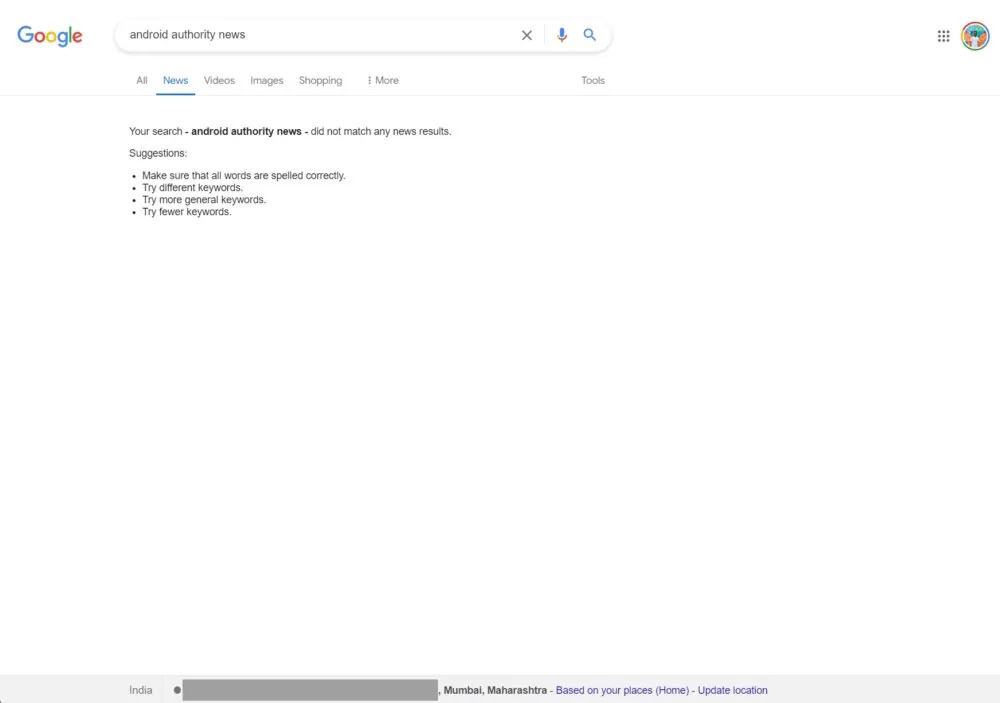Switch to the Videos tab
This screenshot has width=1000, height=703.
(x=219, y=80)
